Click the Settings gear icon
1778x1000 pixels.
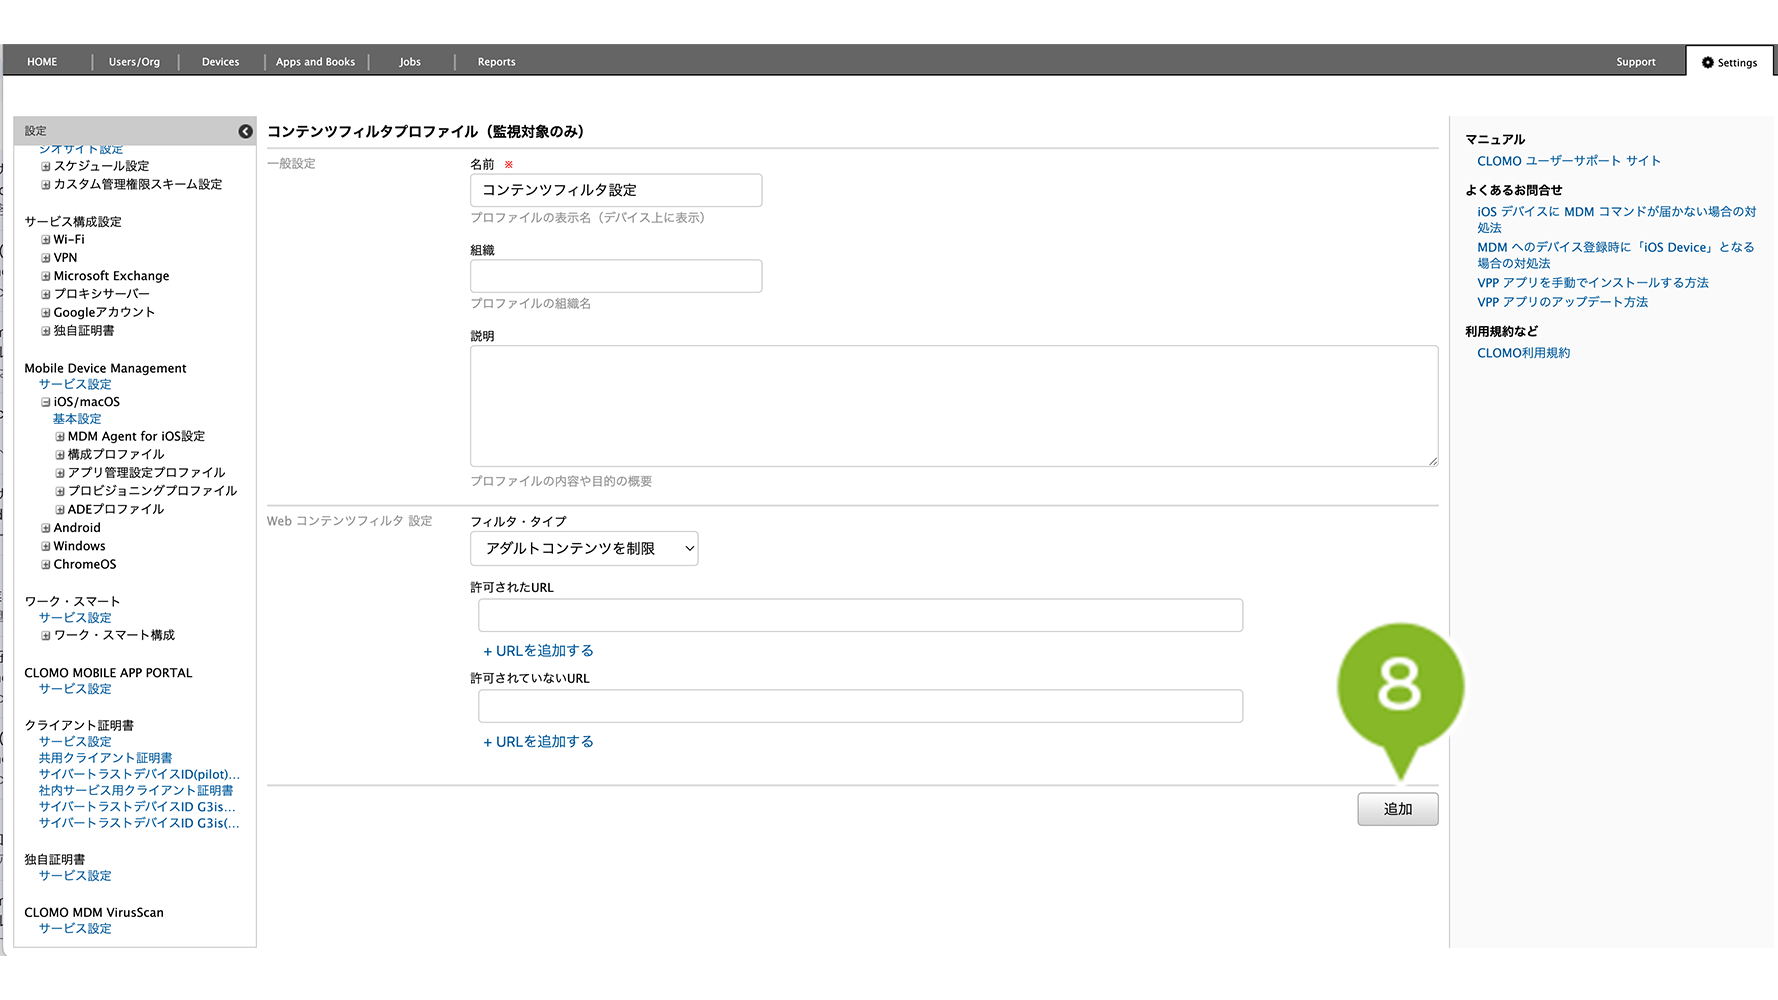(1707, 62)
